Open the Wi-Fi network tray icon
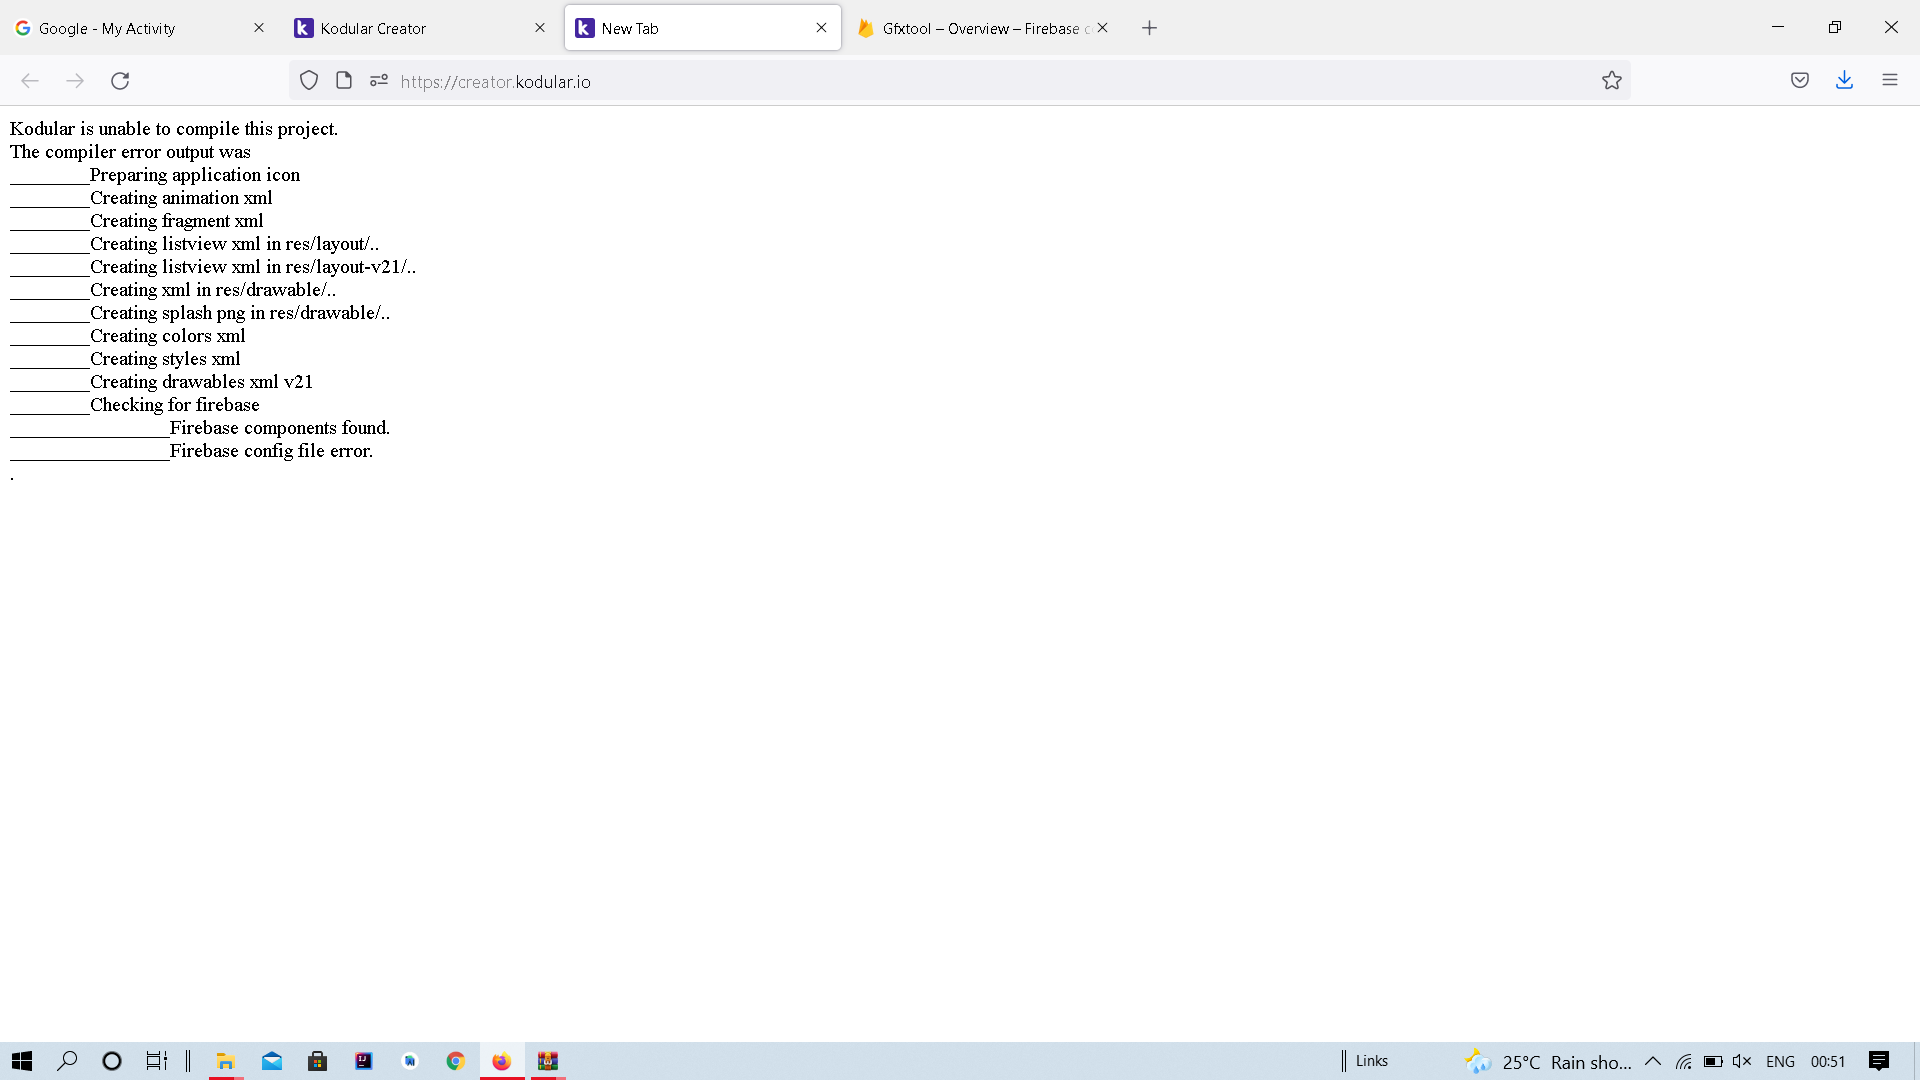1920x1080 pixels. point(1684,1062)
